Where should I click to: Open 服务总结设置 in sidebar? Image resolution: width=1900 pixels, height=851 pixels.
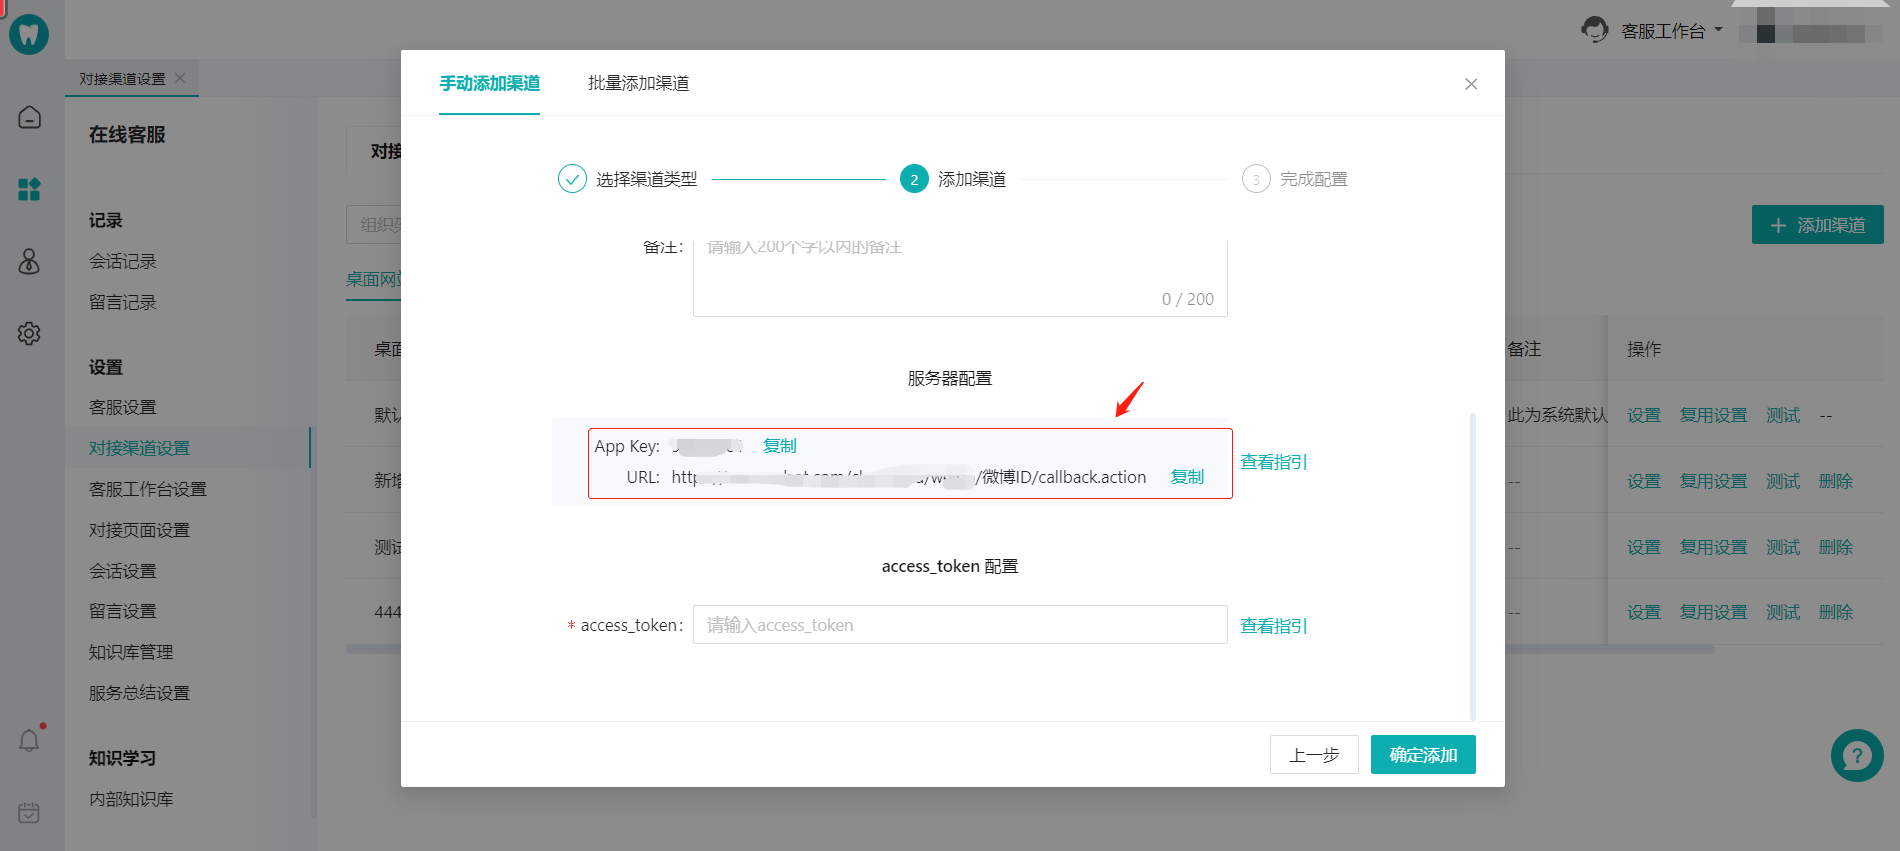pos(140,693)
